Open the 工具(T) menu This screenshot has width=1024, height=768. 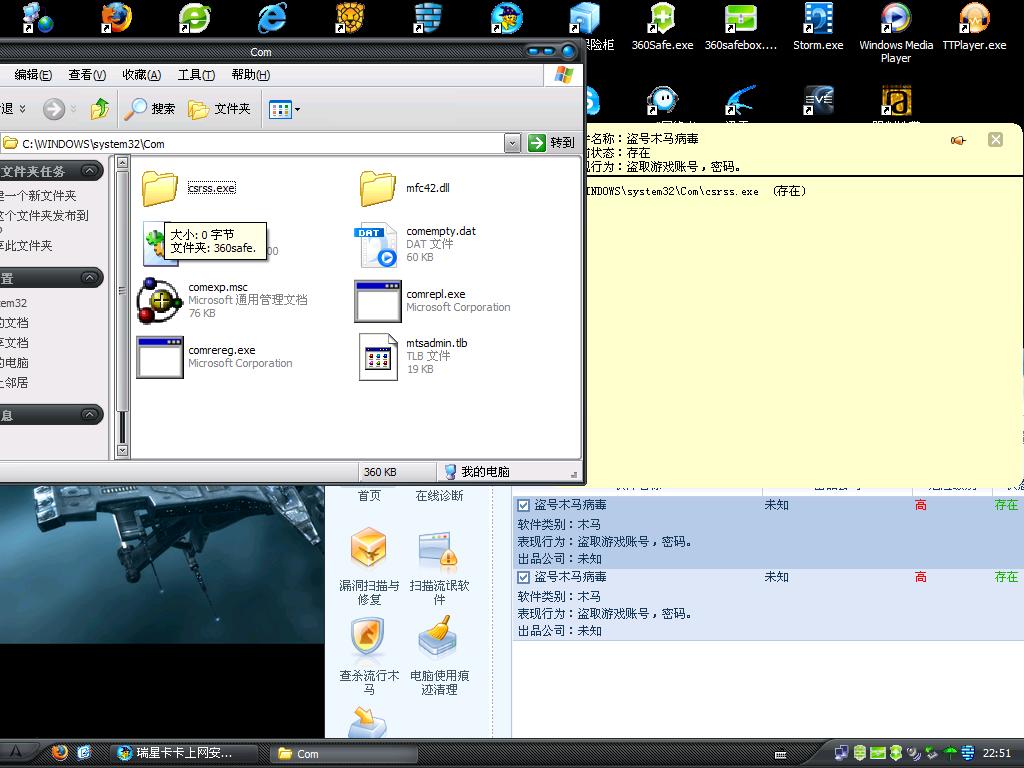click(196, 75)
